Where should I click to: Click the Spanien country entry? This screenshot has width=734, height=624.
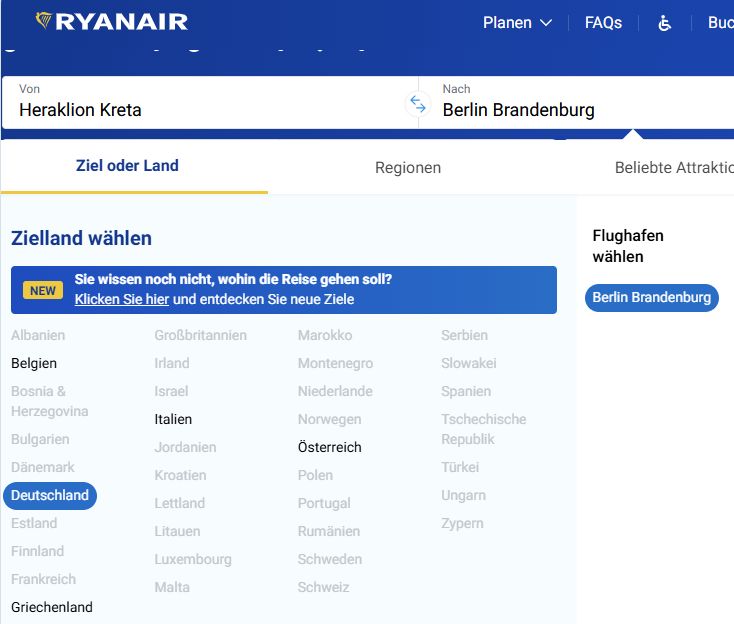(466, 391)
